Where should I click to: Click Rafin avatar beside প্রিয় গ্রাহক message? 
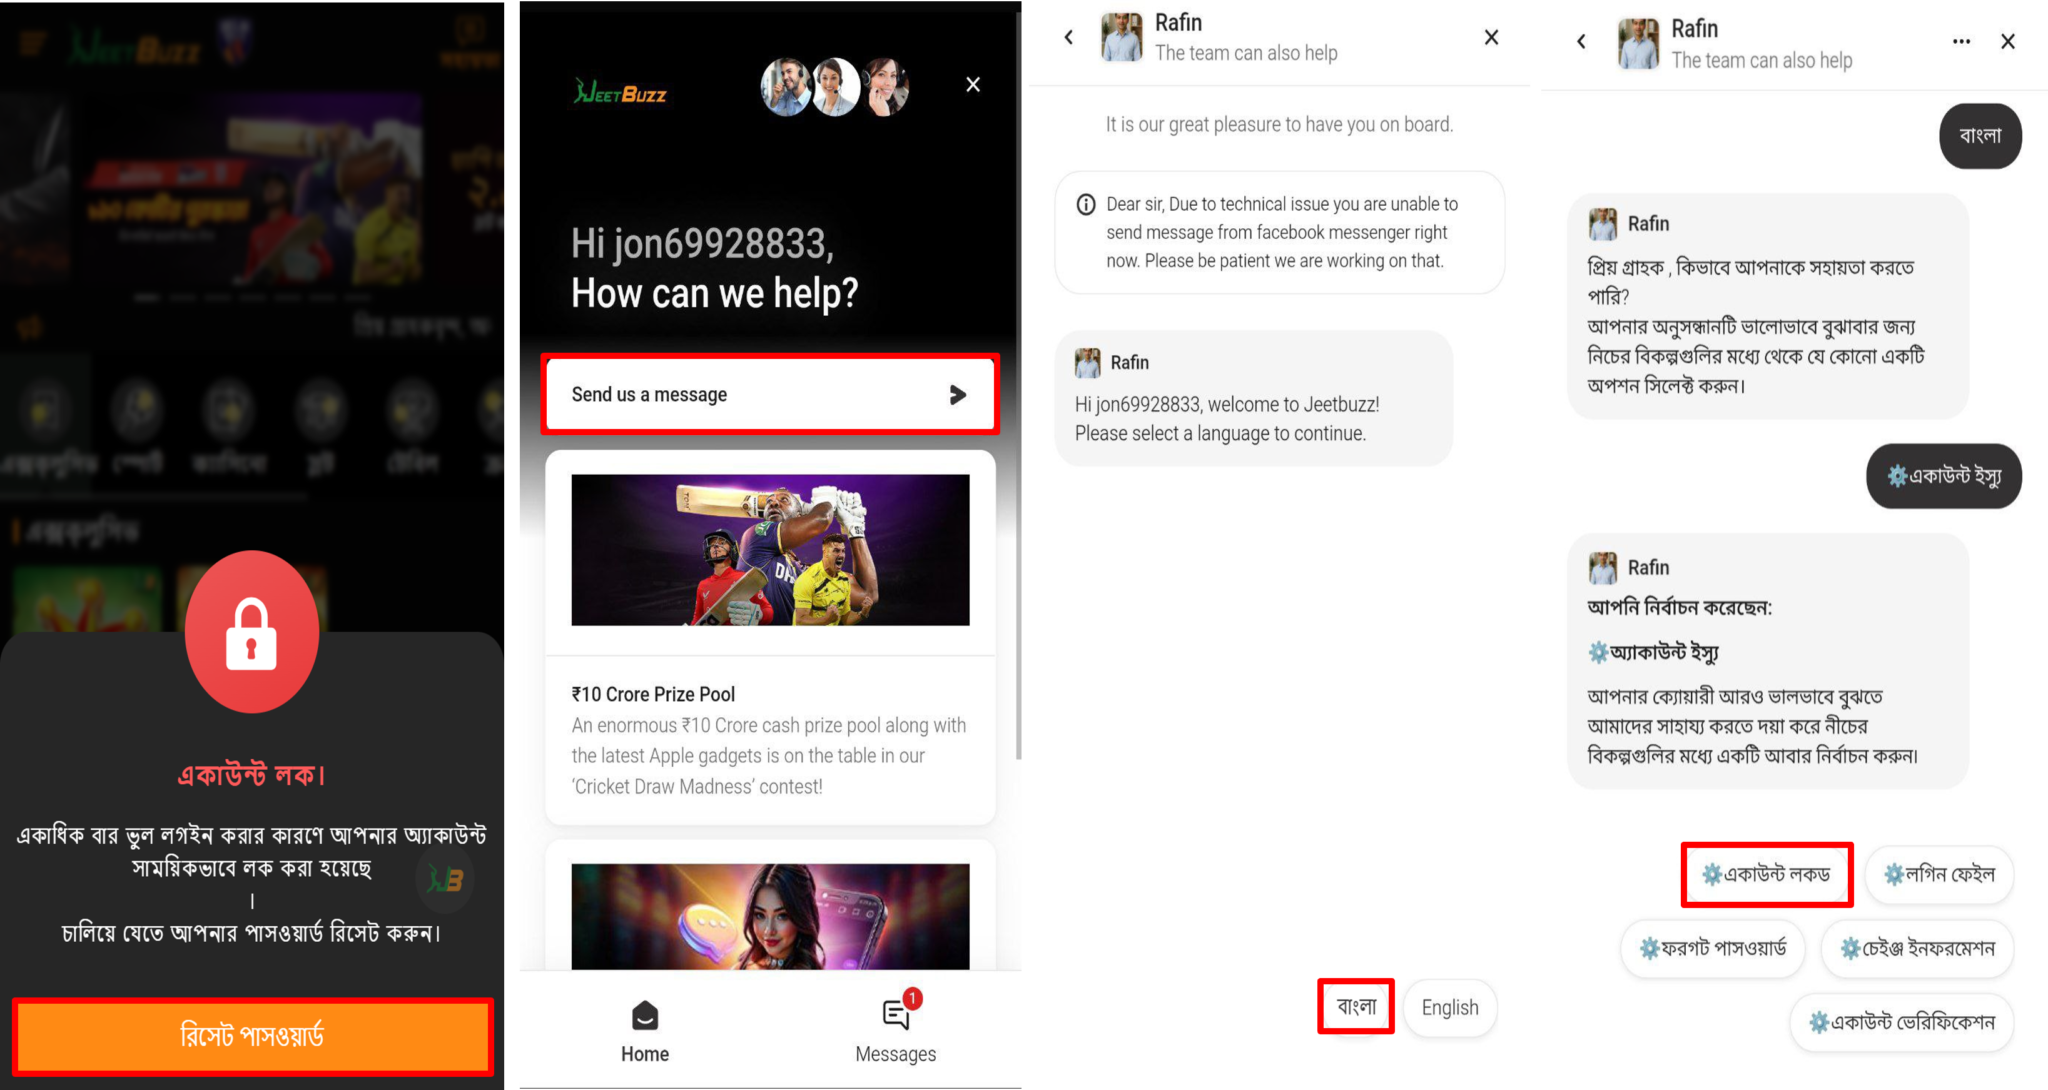pyautogui.click(x=1603, y=223)
